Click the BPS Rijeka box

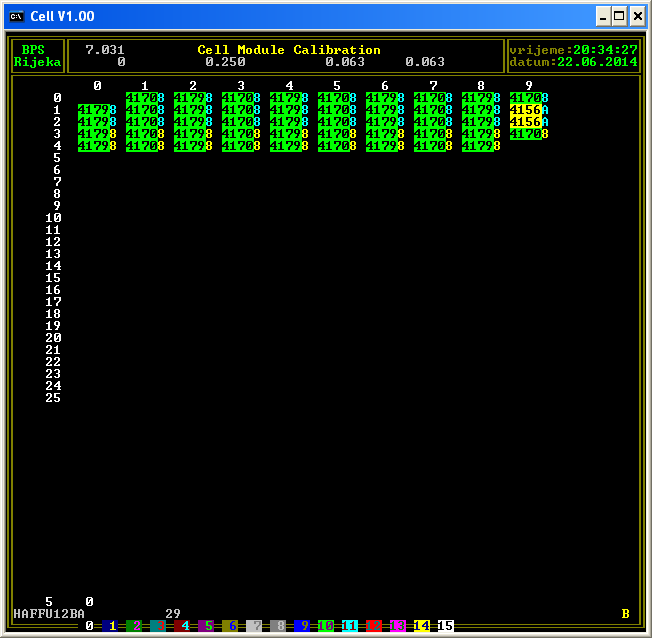(x=37, y=56)
